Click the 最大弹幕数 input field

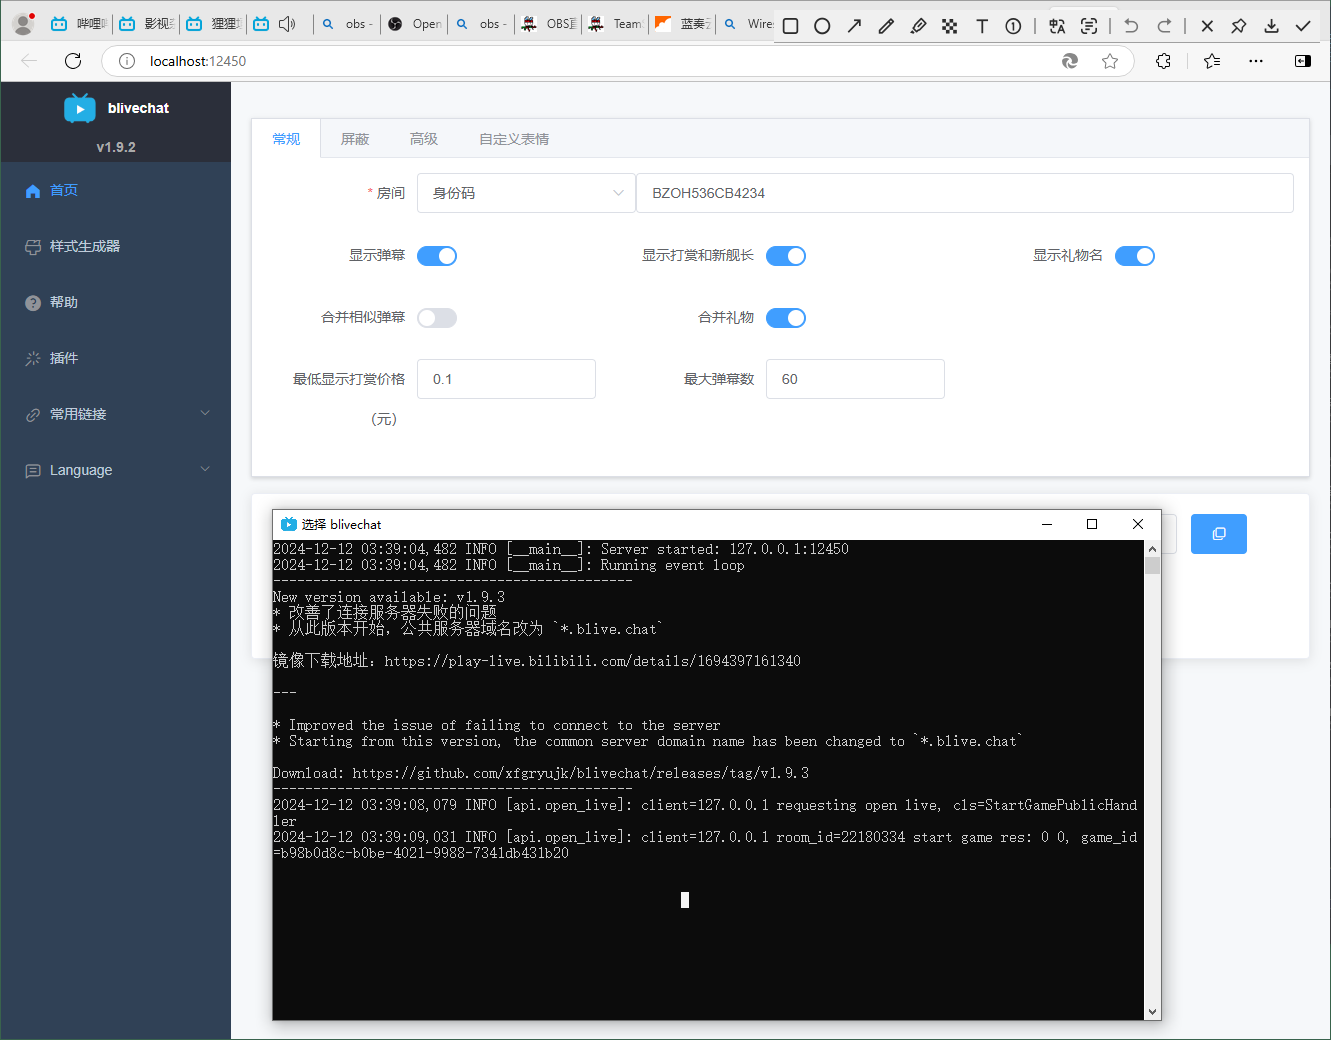point(855,379)
